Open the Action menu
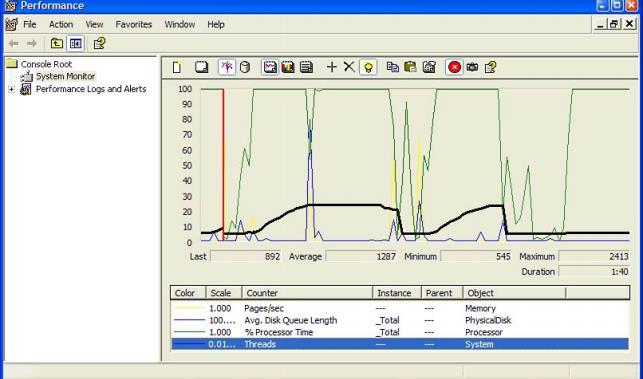 coord(61,25)
